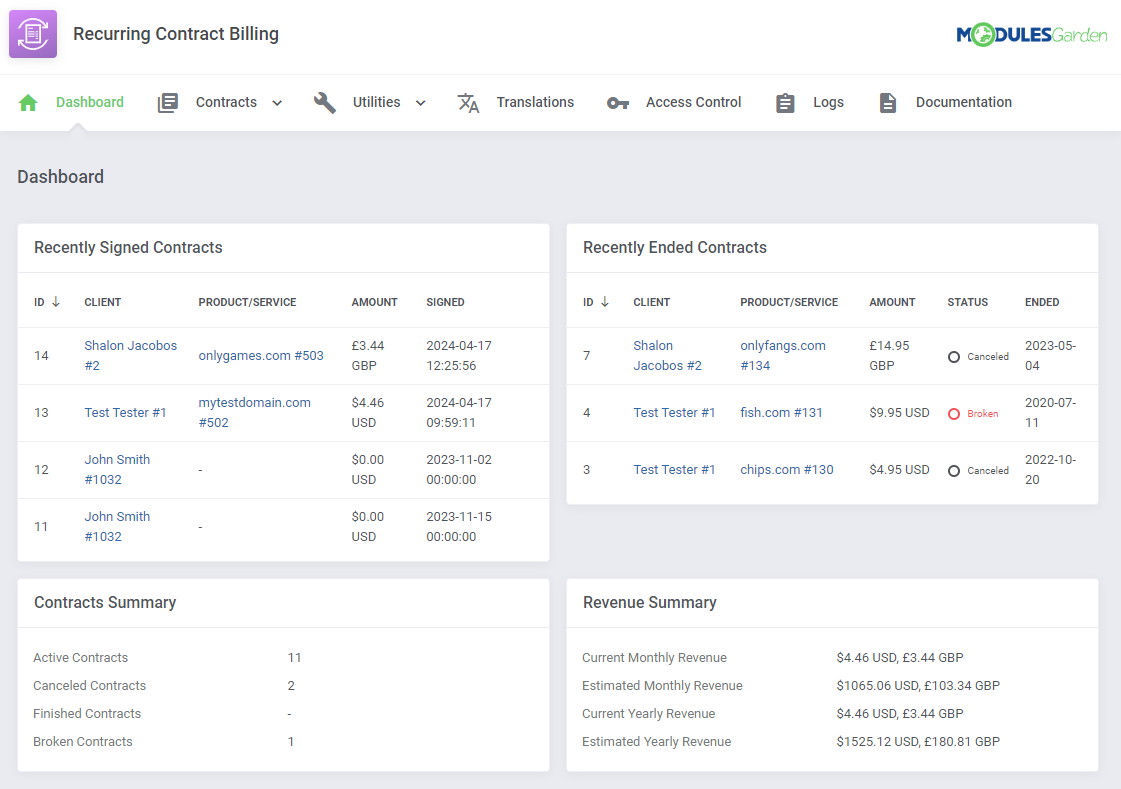Click the Translations language icon
This screenshot has height=789, width=1121.
click(468, 103)
